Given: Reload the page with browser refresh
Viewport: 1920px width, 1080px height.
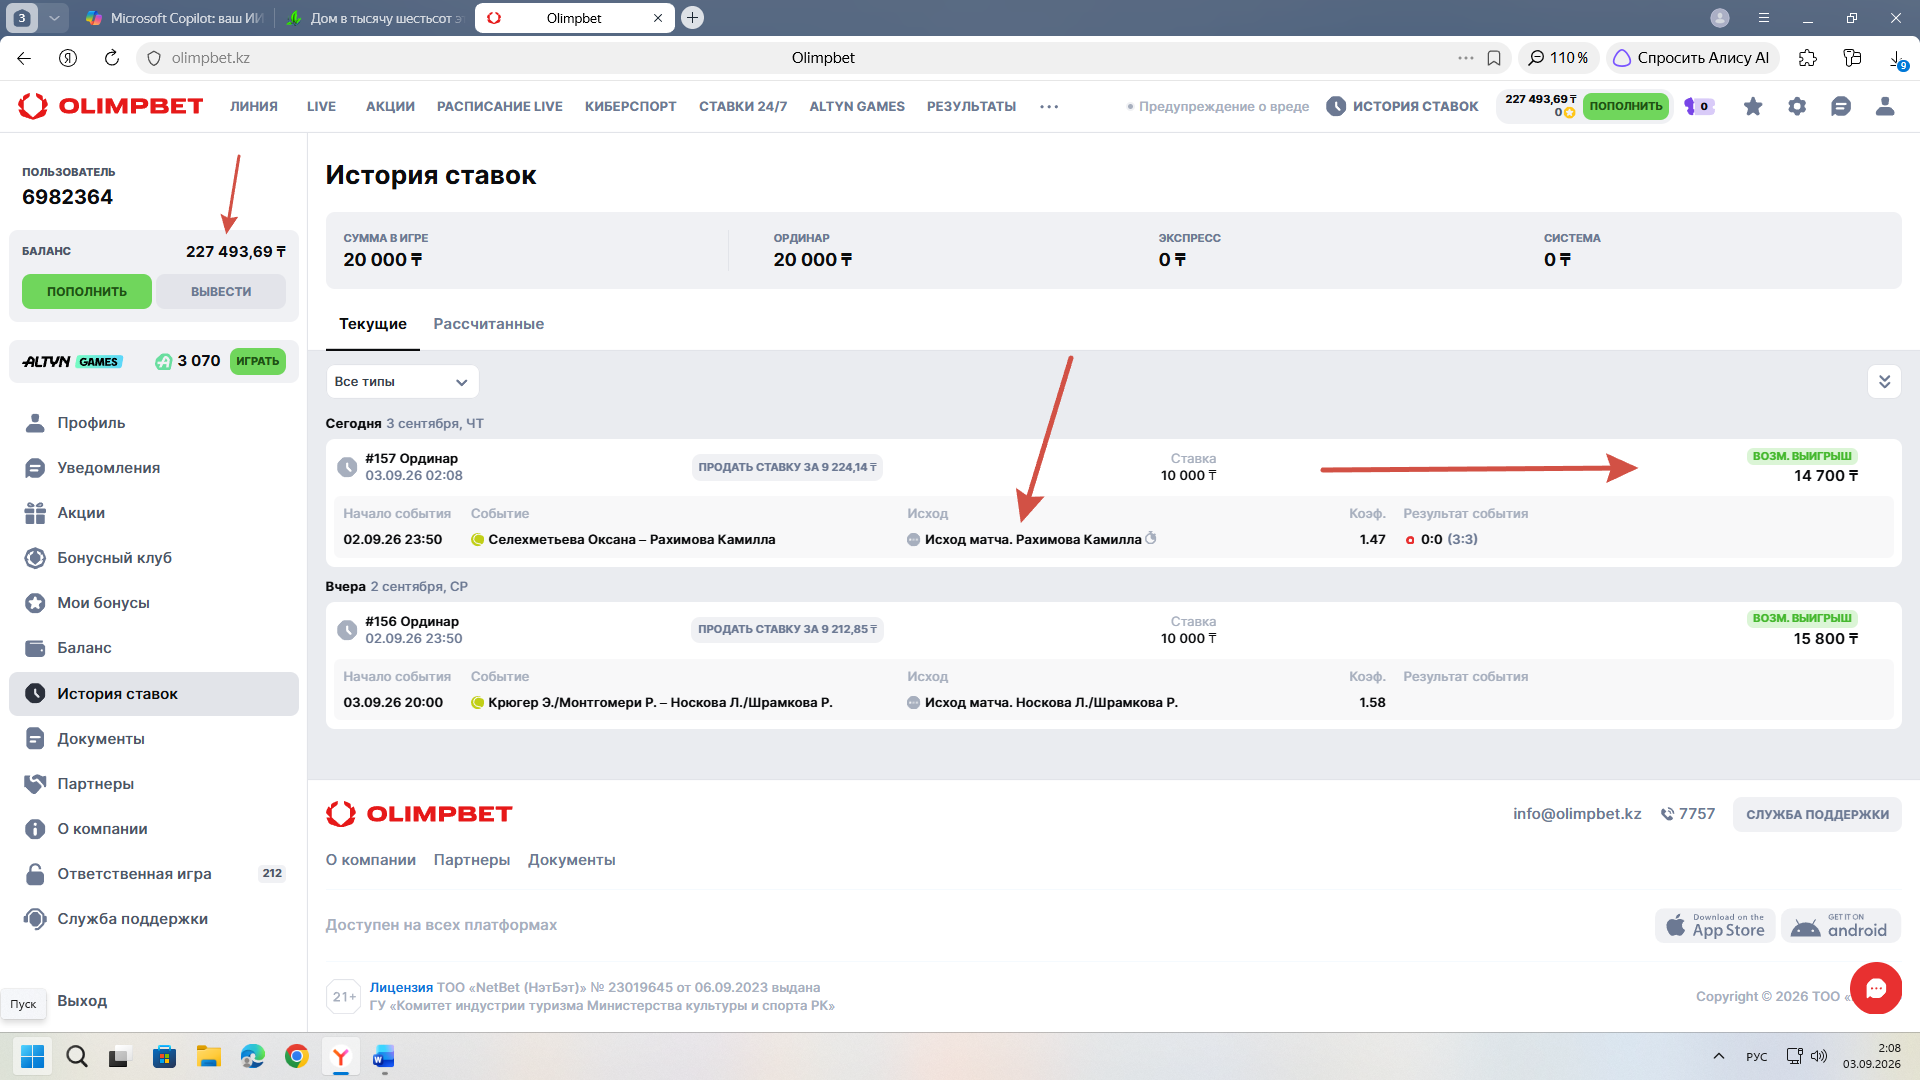Looking at the screenshot, I should (x=112, y=58).
